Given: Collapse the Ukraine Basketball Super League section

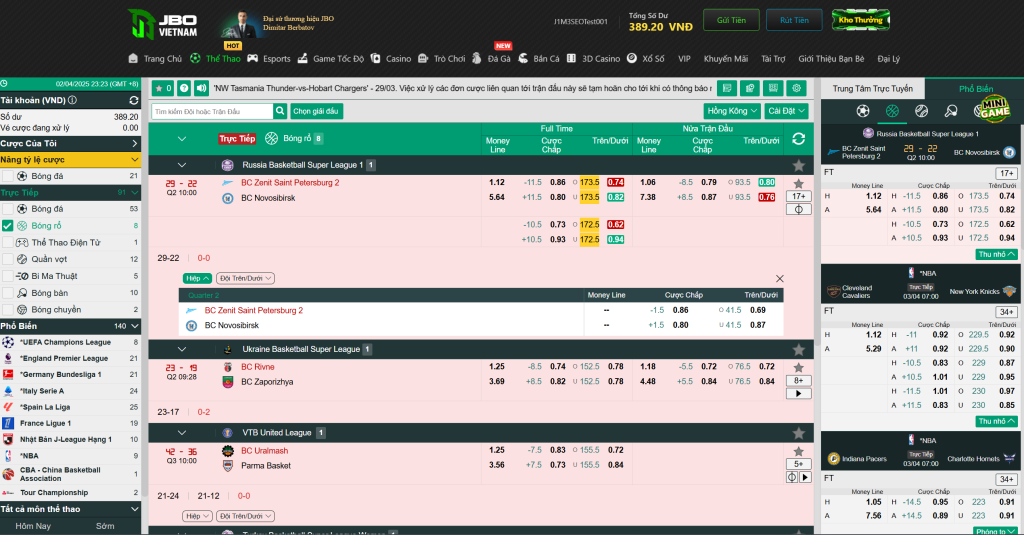Looking at the screenshot, I should pos(182,349).
